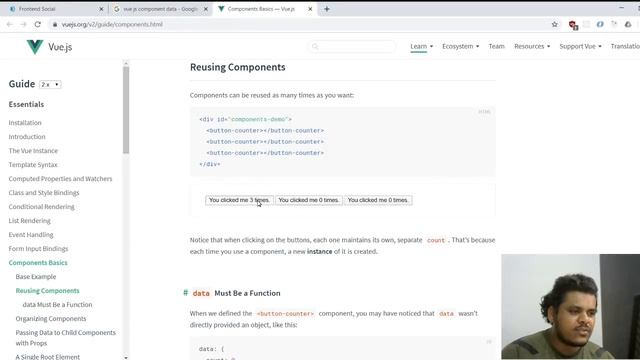Click the Reusing Components heading
This screenshot has width=640, height=360.
pos(238,67)
